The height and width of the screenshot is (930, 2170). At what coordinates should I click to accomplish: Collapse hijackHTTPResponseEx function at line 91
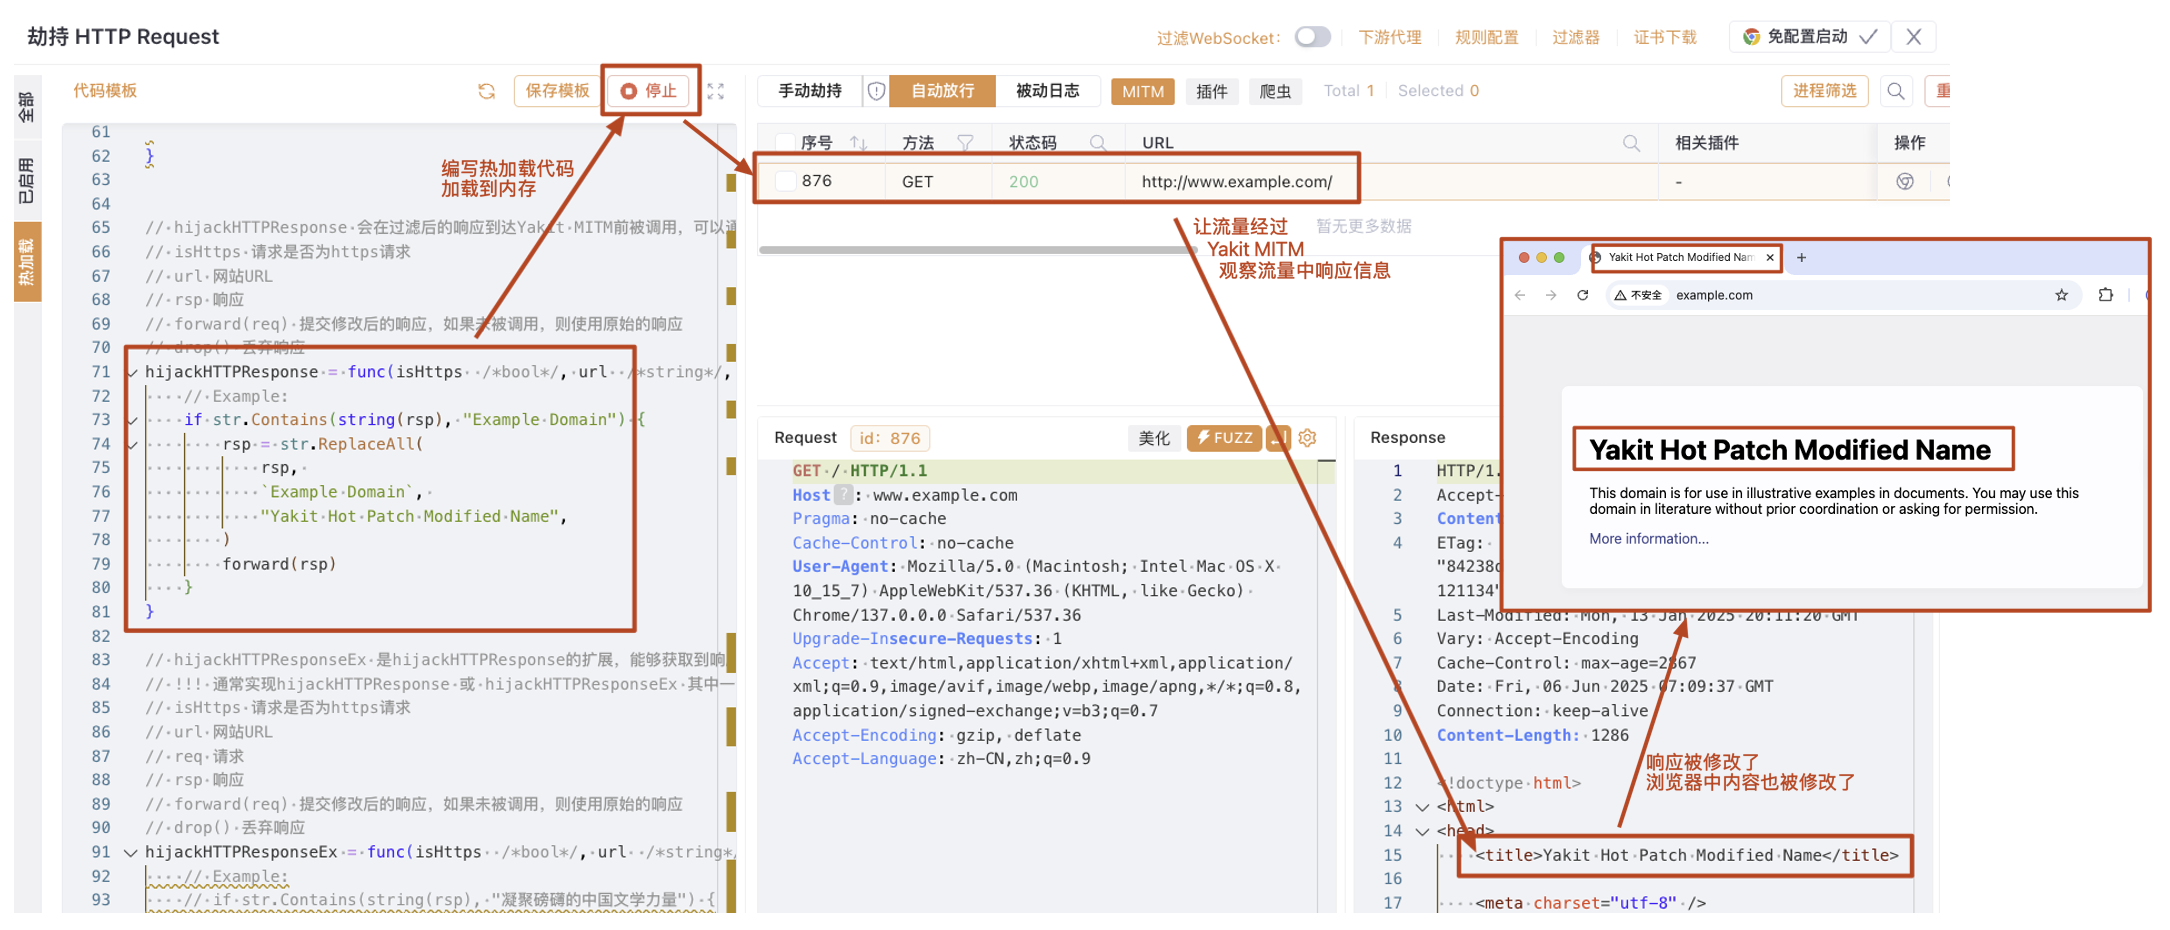click(130, 852)
